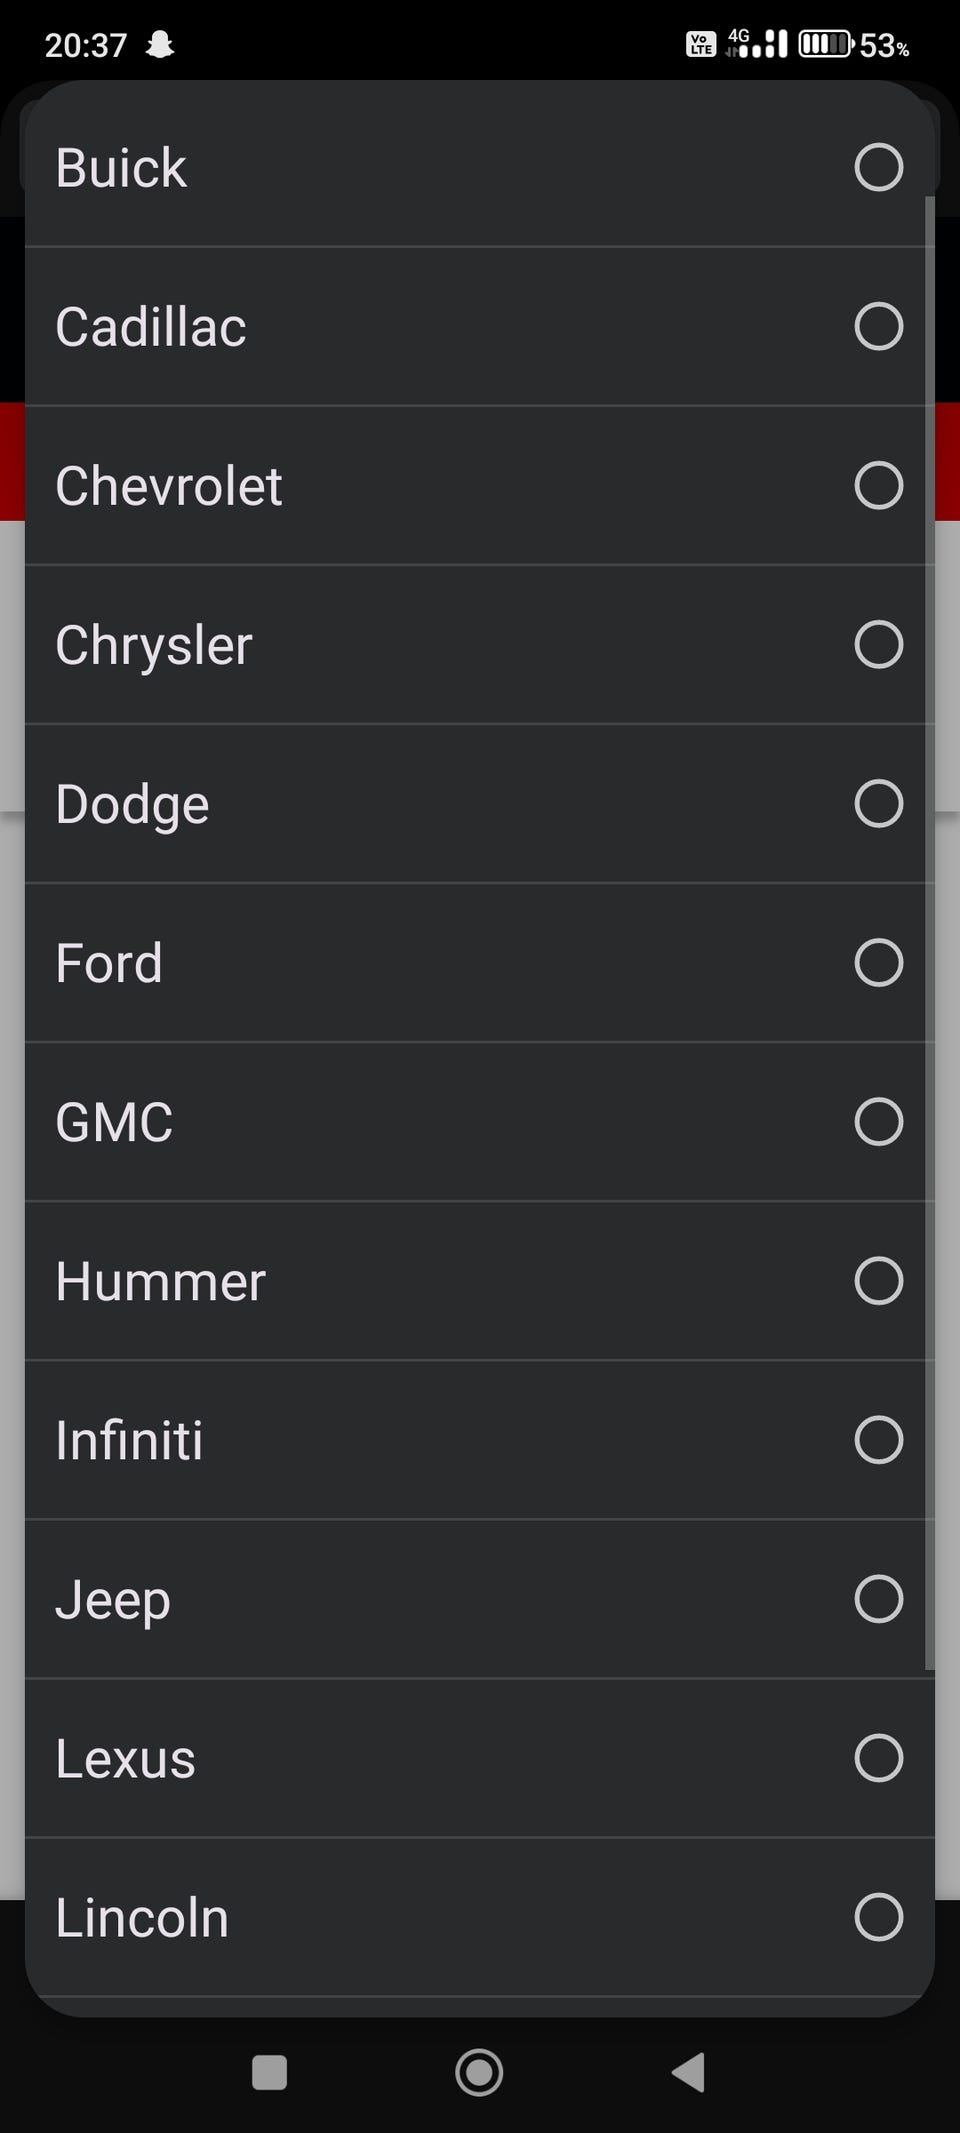
Task: Open recent apps square icon
Action: coord(269,2072)
